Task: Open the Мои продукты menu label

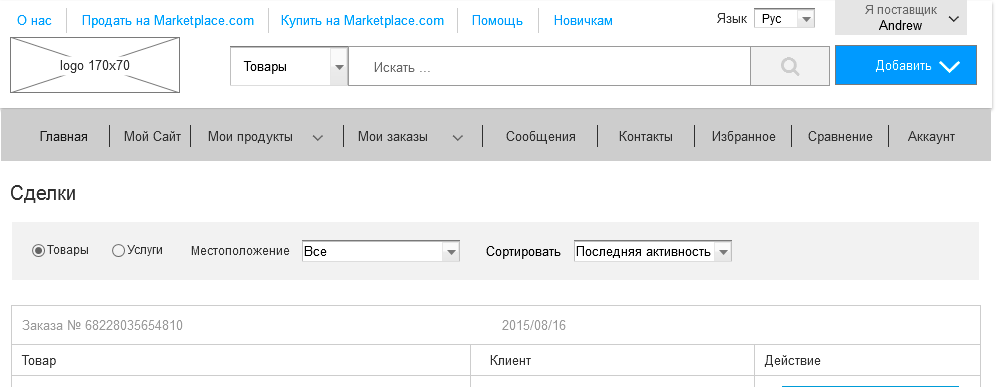Action: (x=250, y=137)
